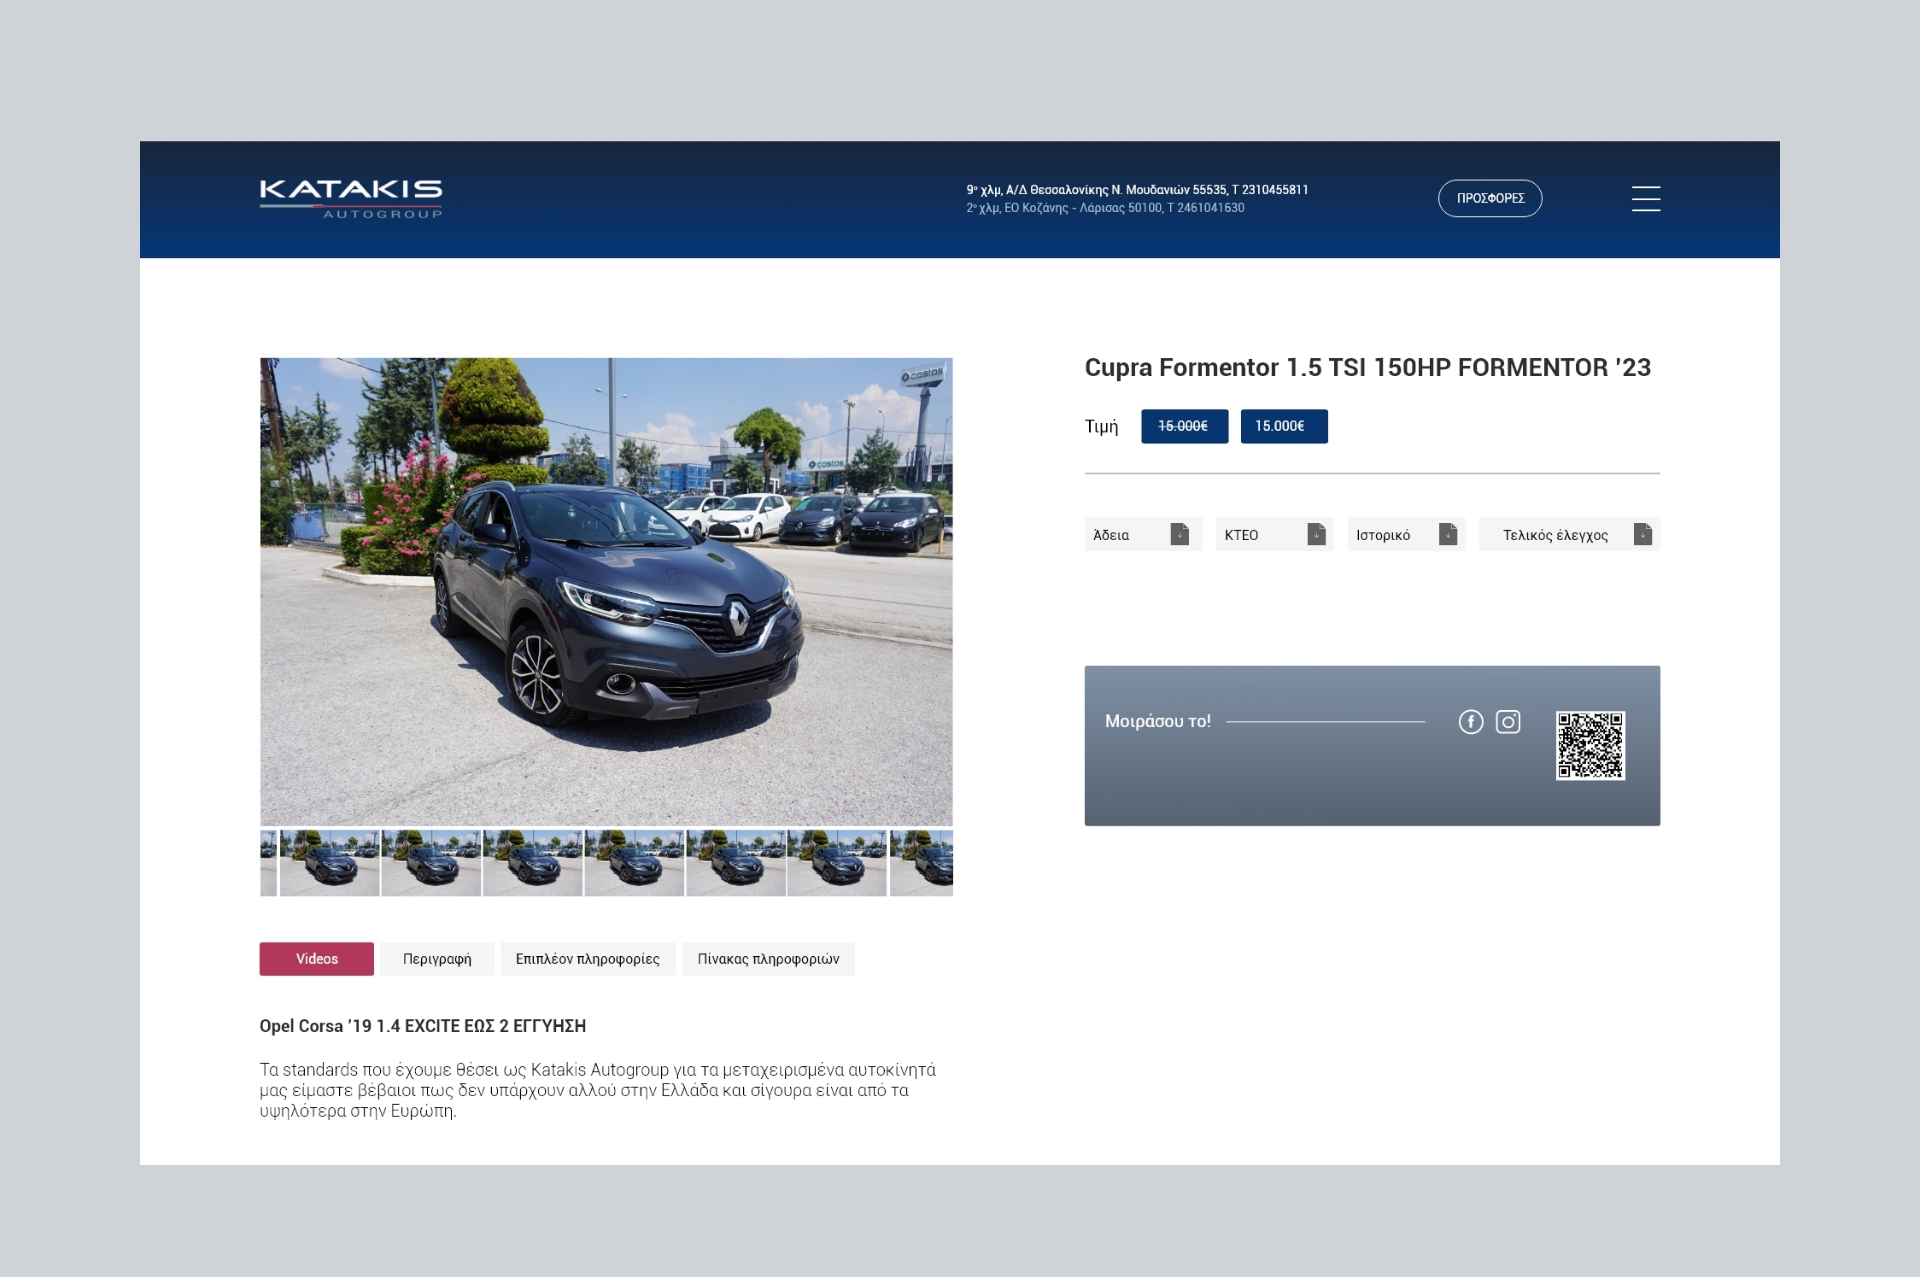
Task: Download icon next to Άδεια
Action: pos(1180,534)
